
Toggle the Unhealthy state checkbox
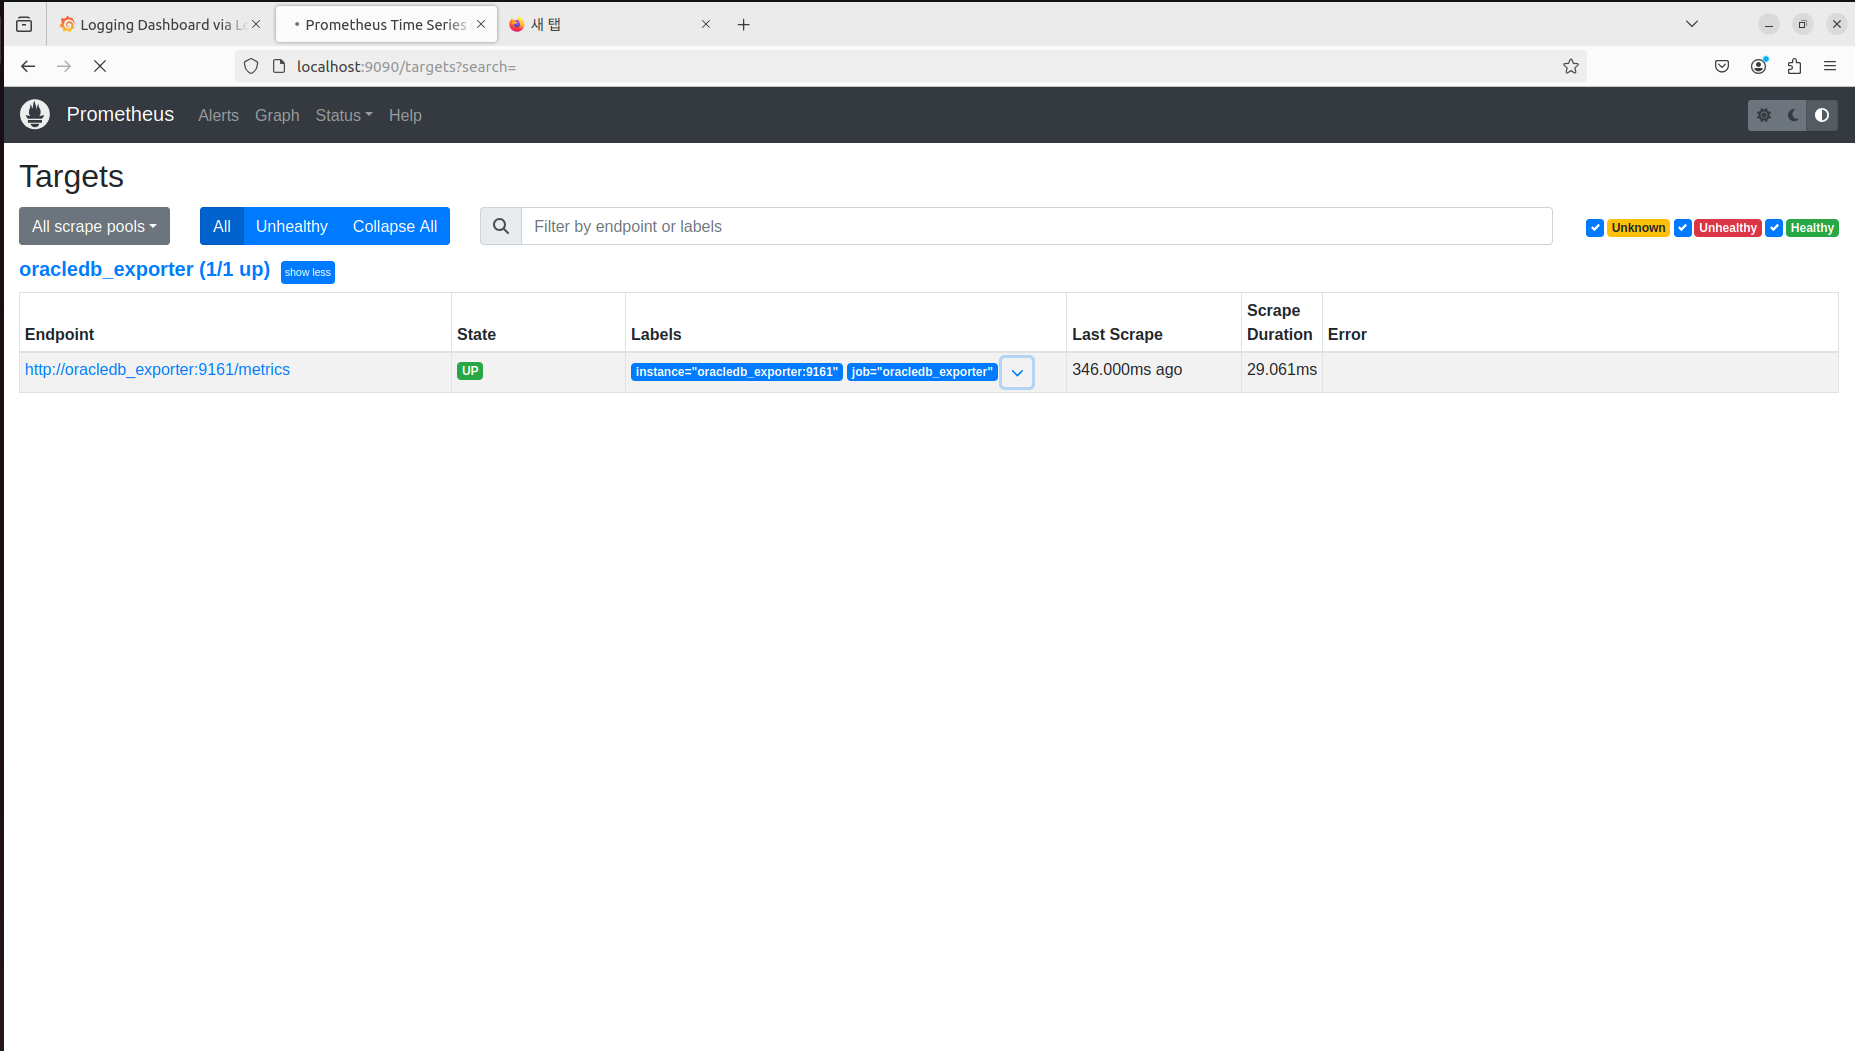[1683, 228]
